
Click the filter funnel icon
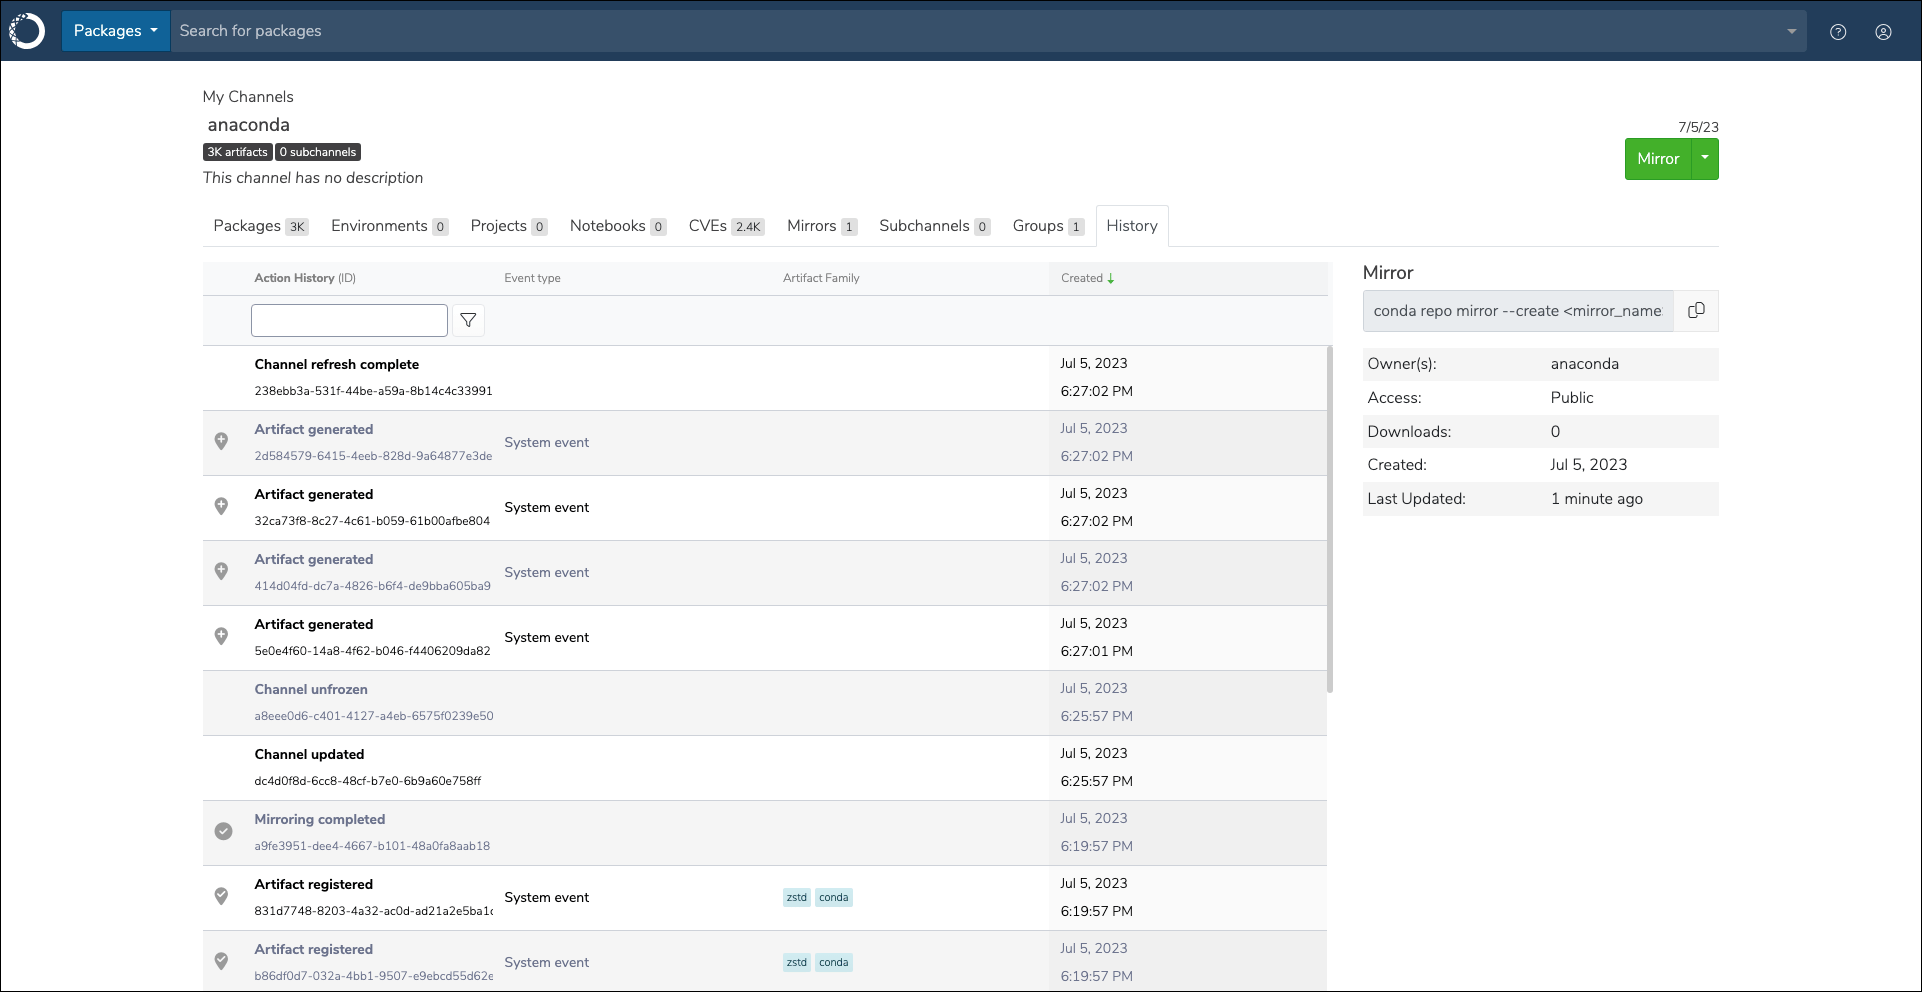click(468, 320)
